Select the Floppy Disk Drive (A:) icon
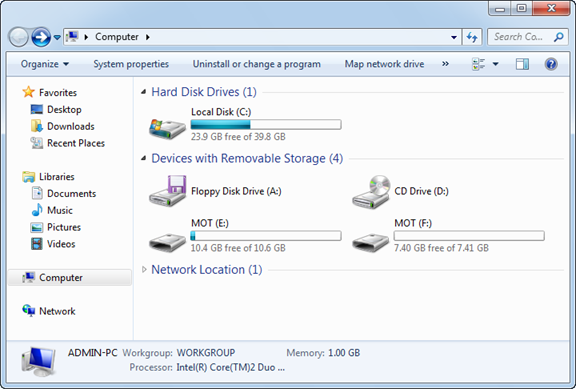This screenshot has width=576, height=389. tap(168, 191)
